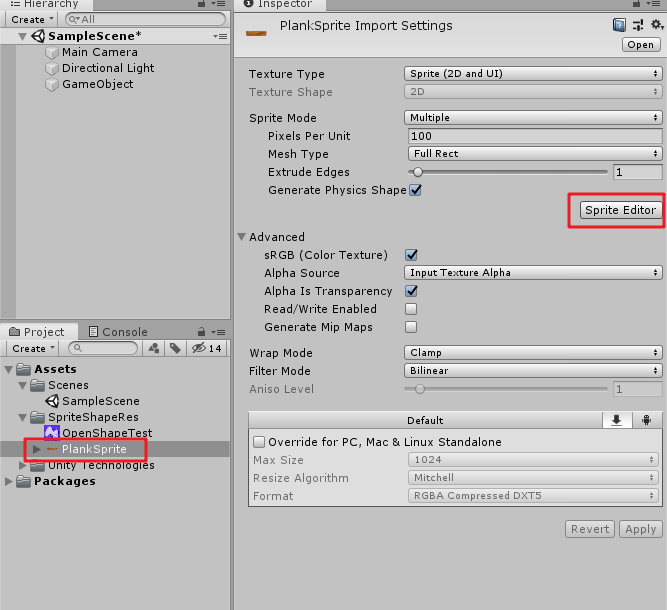Toggle Alpha Is Transparency checkbox
Image resolution: width=667 pixels, height=610 pixels.
[411, 291]
